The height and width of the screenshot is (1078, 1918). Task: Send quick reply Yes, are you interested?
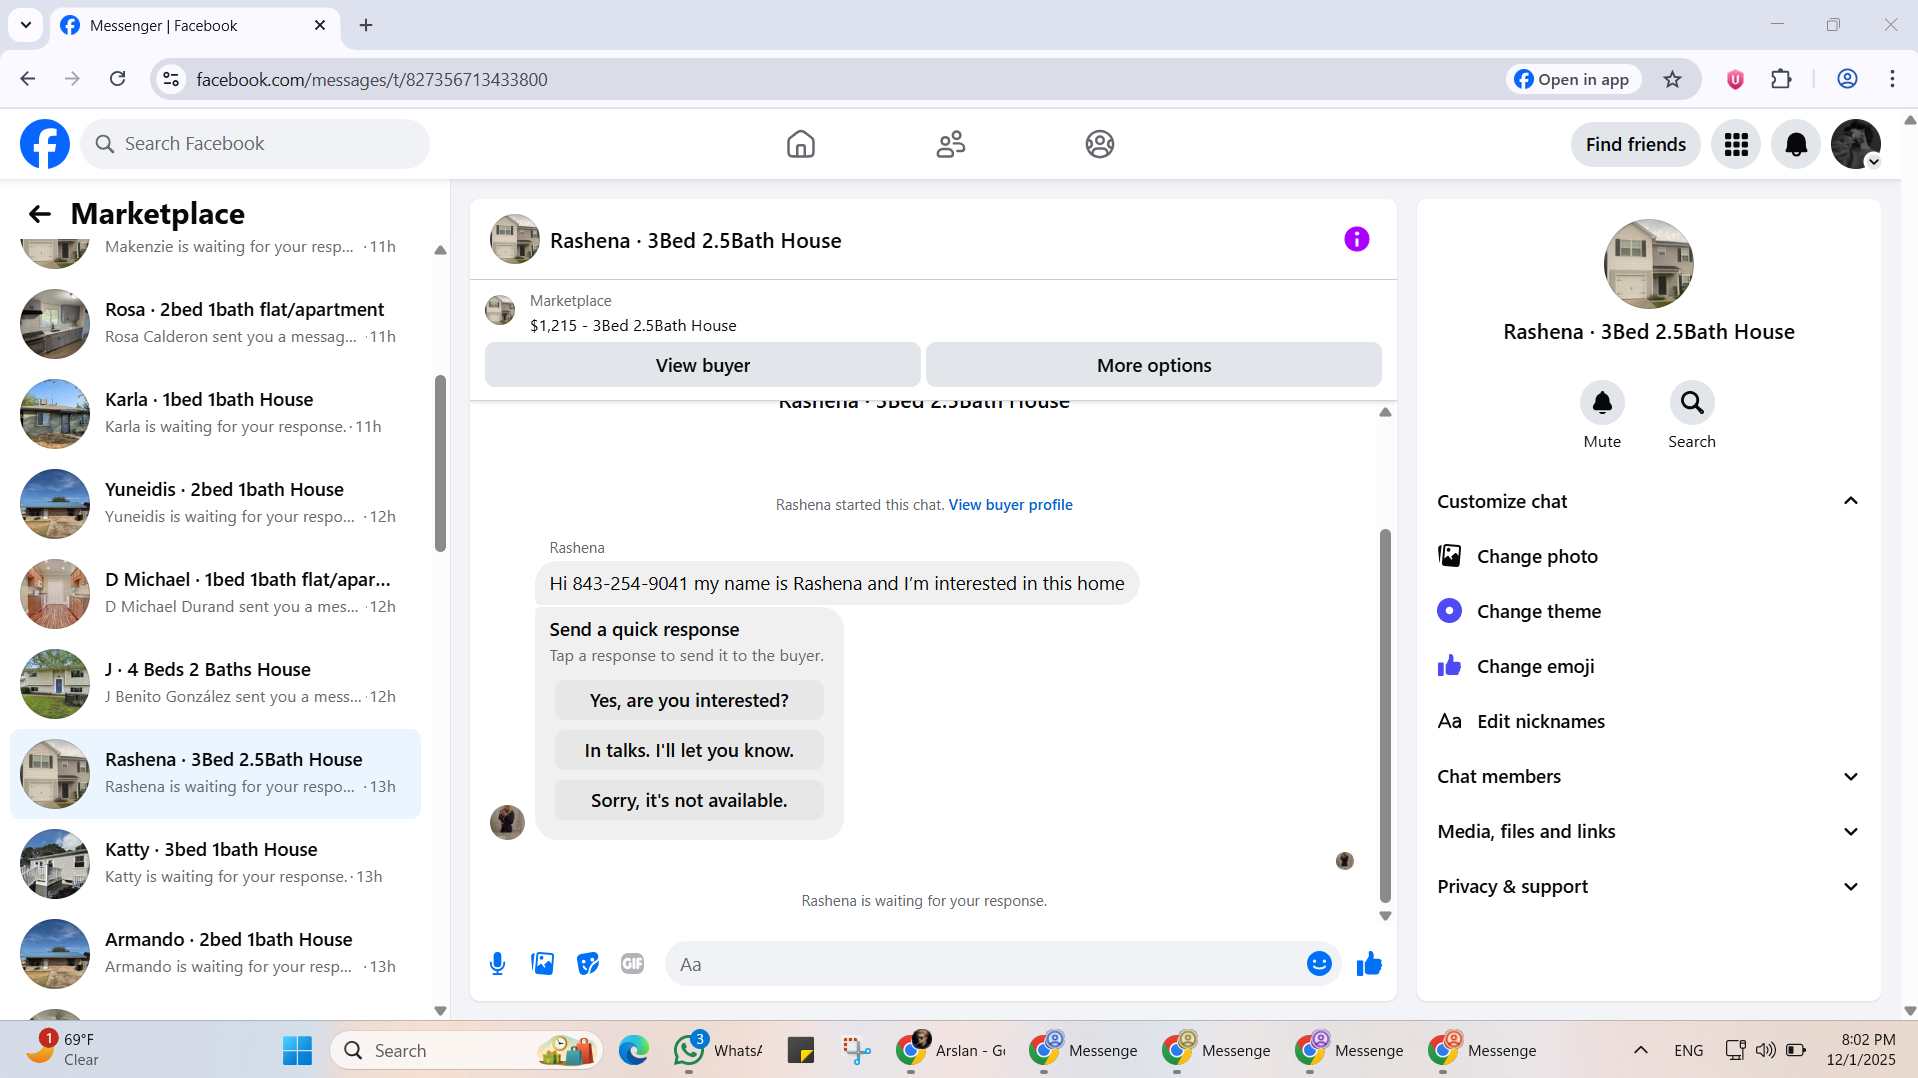click(689, 700)
